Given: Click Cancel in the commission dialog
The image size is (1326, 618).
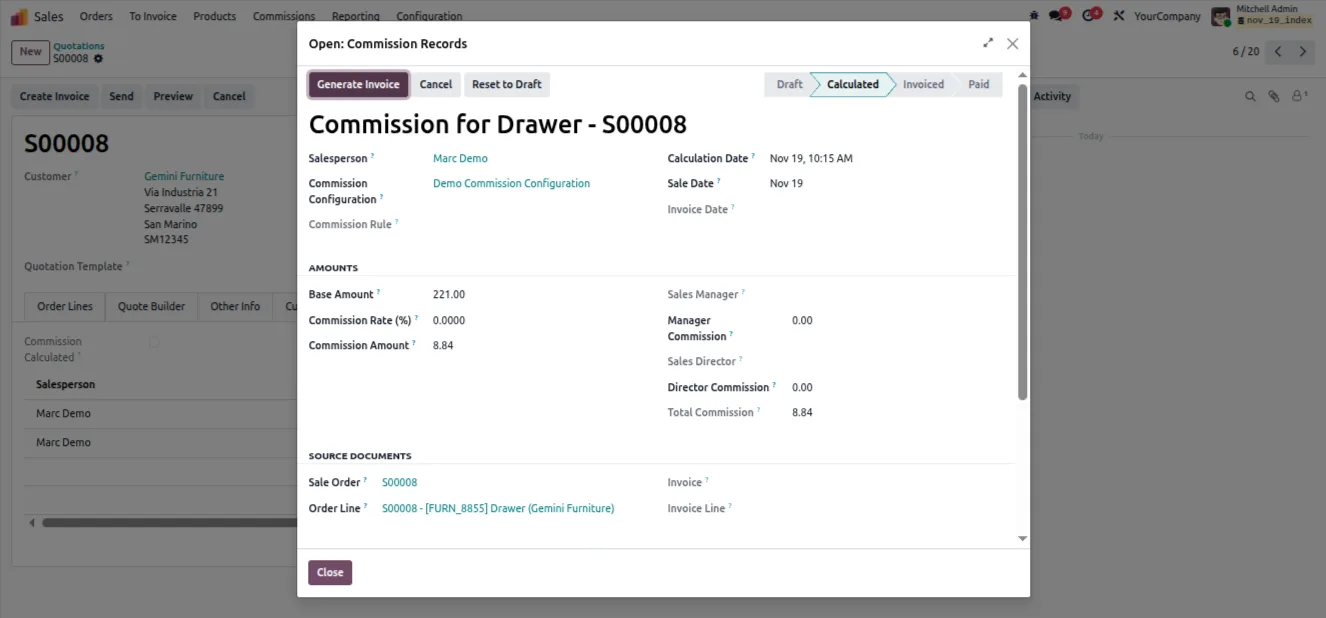Looking at the screenshot, I should point(436,84).
